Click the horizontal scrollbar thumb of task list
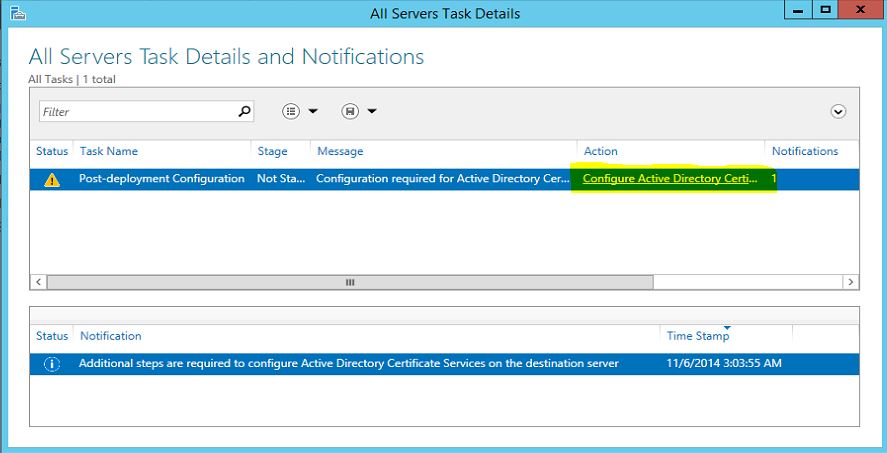 pos(350,282)
